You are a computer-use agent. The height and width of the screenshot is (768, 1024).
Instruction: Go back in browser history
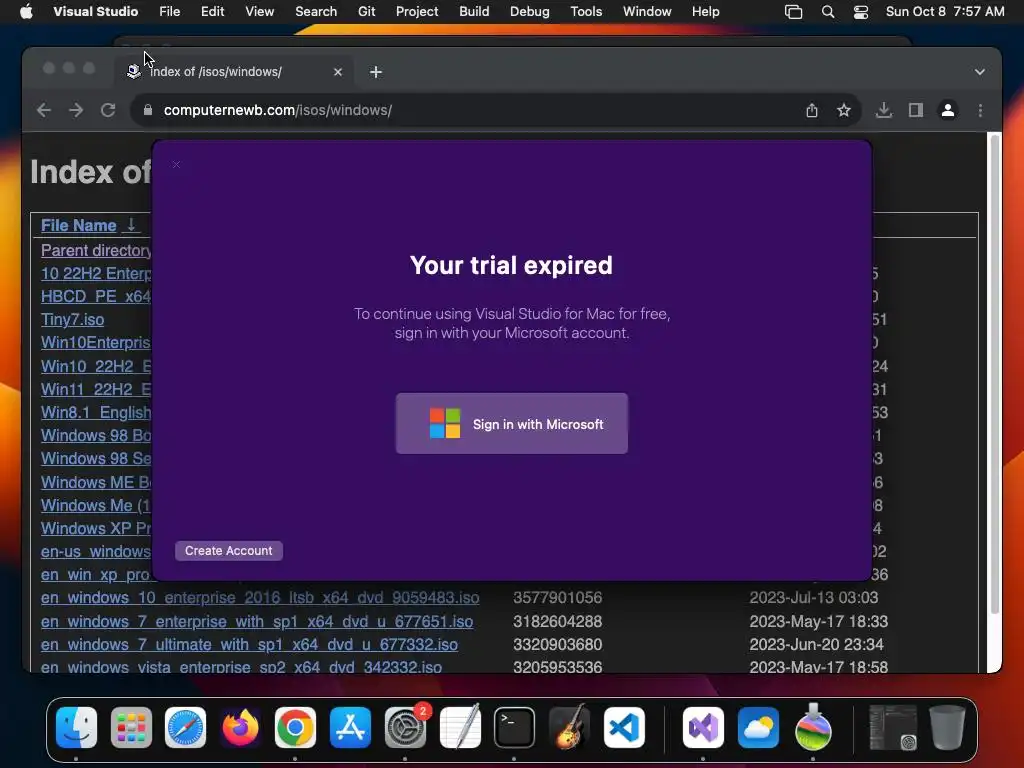(x=44, y=110)
